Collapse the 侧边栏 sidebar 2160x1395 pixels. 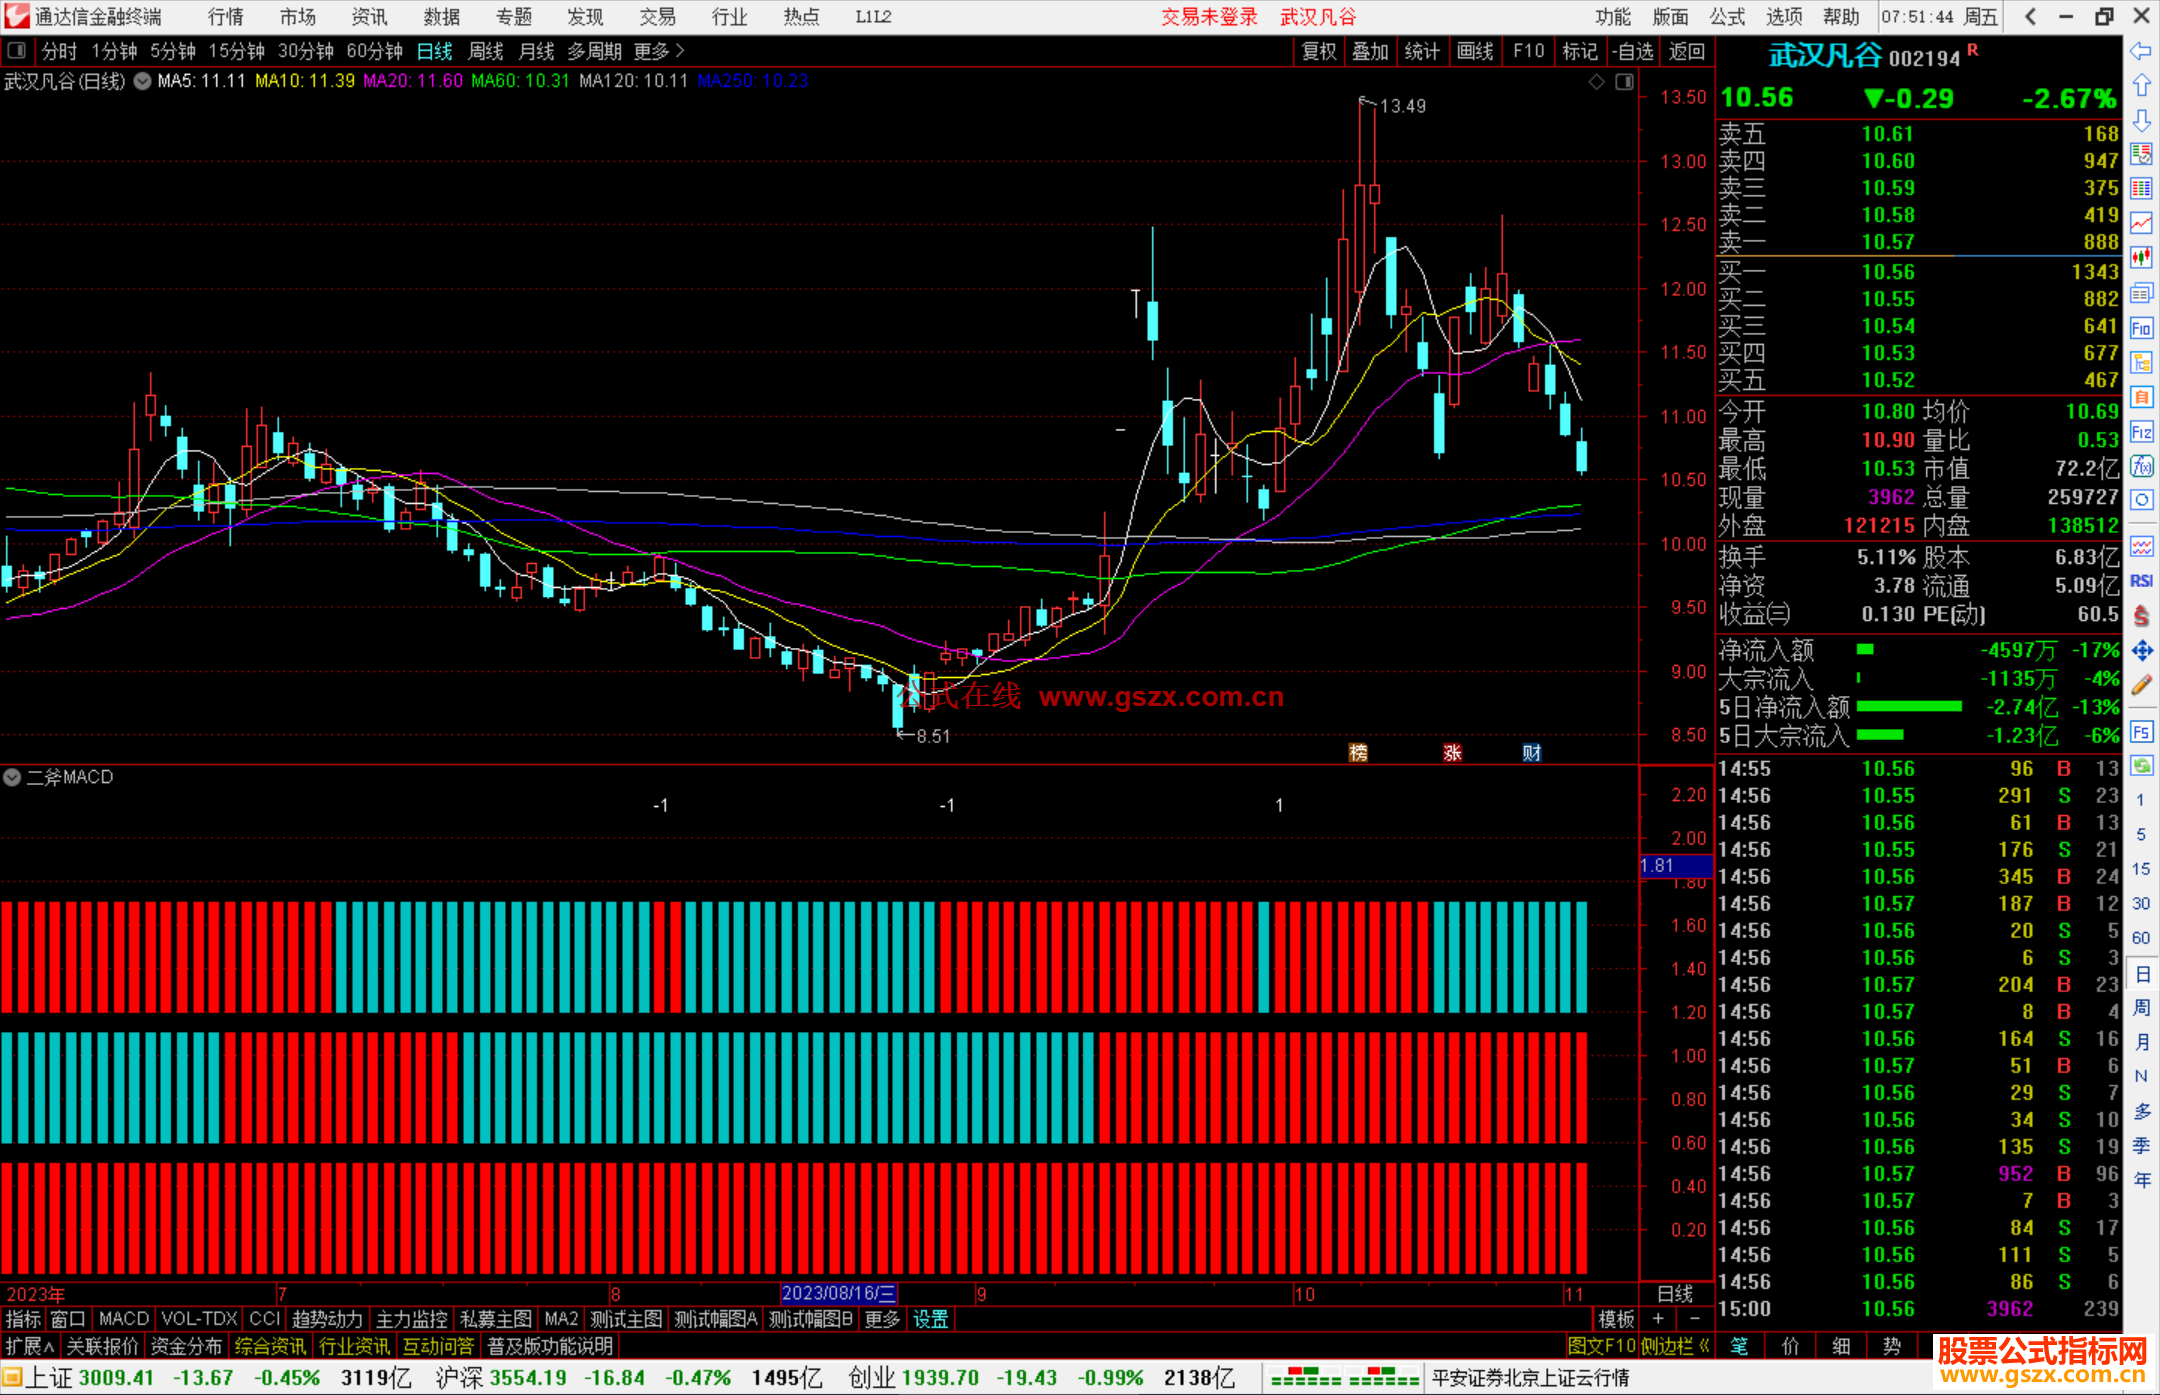(x=1675, y=1346)
